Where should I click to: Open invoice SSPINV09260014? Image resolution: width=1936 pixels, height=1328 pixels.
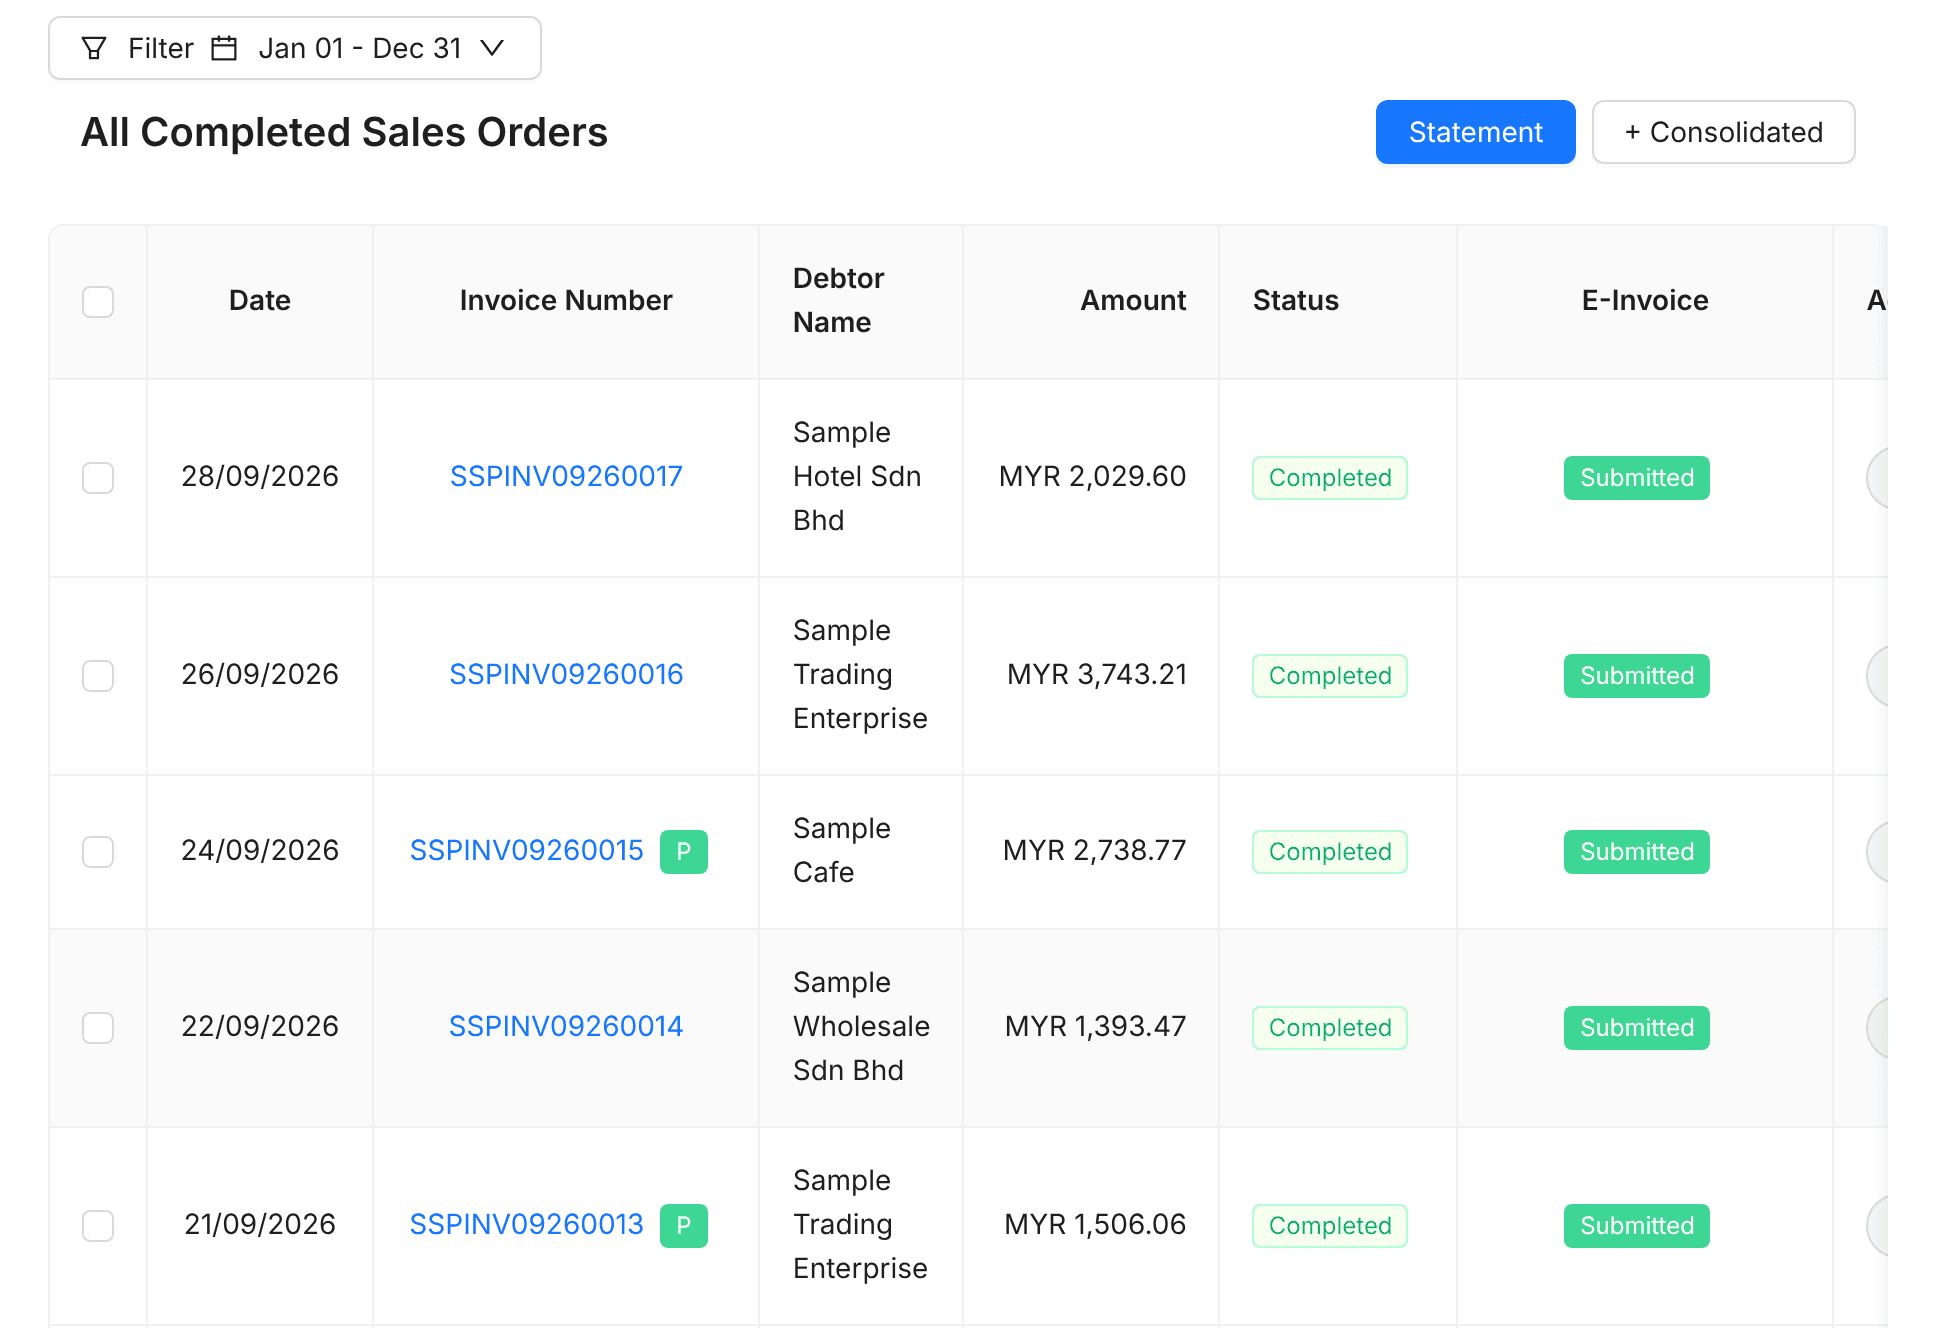point(566,1026)
